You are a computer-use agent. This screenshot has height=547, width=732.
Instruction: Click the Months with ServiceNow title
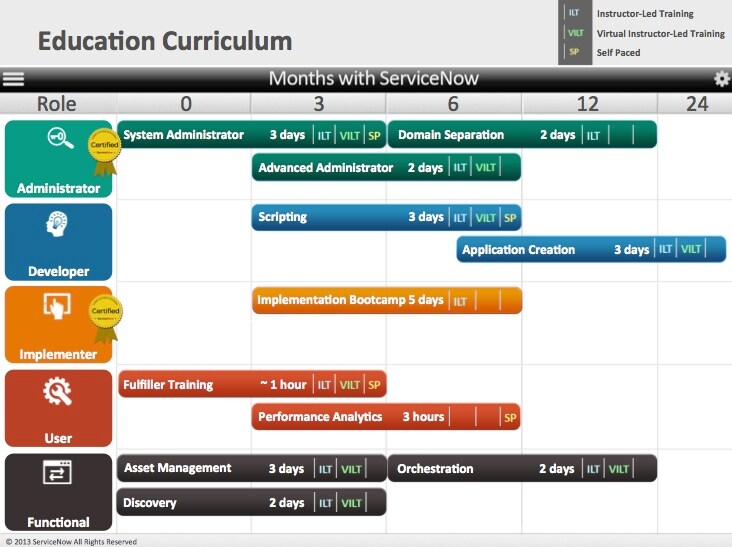[373, 78]
